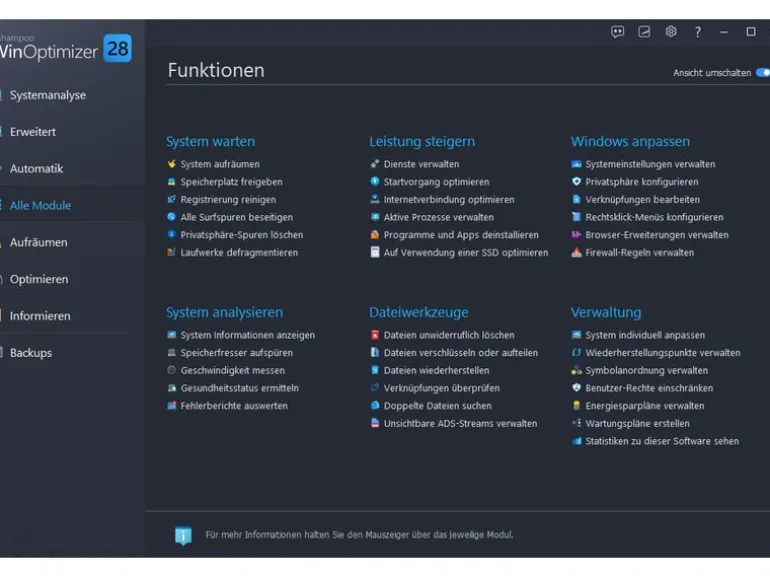Screen dimensions: 770x578
Task: Click the Laufwerke defragmentieren icon
Action: point(171,252)
